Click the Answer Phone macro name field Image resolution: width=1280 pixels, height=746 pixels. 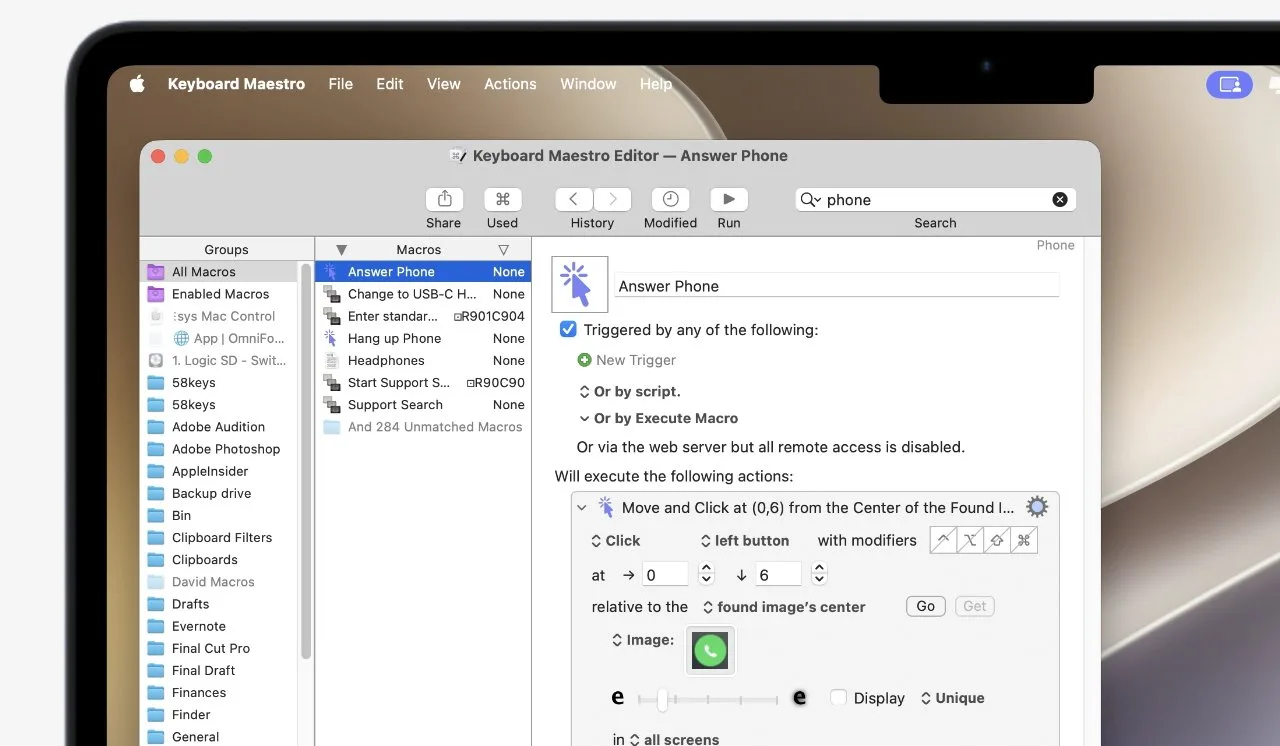pos(836,285)
